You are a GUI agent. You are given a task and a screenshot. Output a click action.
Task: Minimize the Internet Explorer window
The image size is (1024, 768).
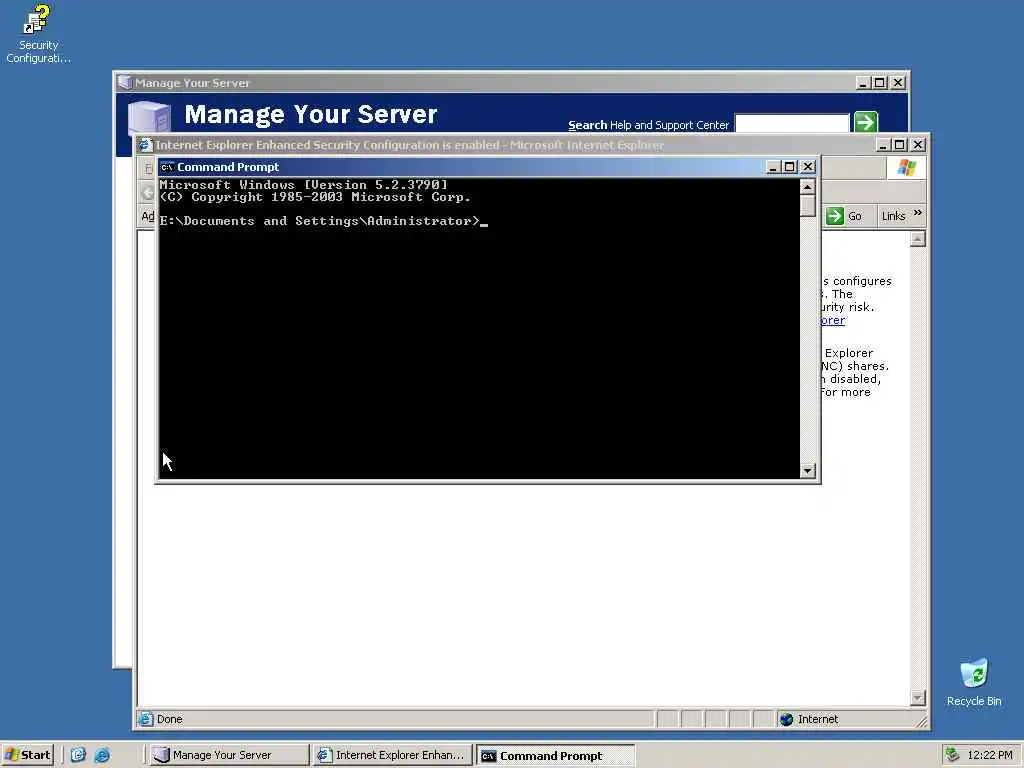(x=883, y=145)
